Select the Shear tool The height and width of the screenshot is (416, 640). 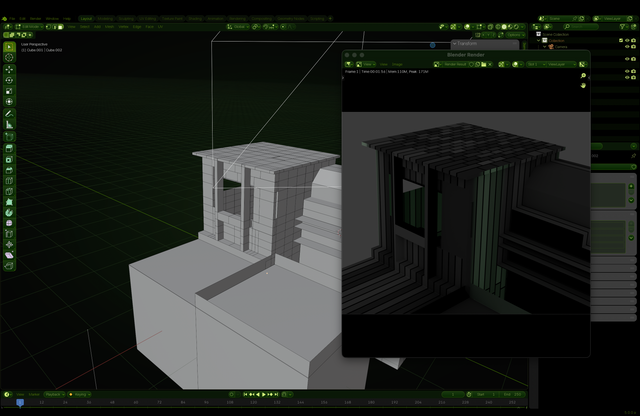[x=9, y=255]
